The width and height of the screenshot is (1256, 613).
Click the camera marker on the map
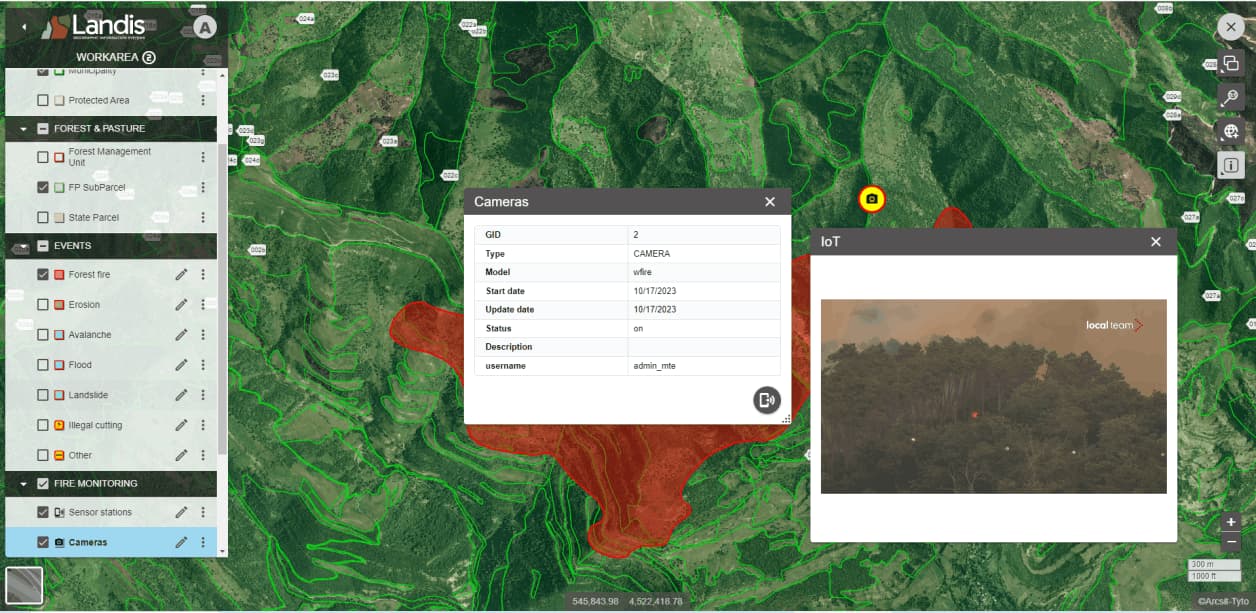coord(872,199)
